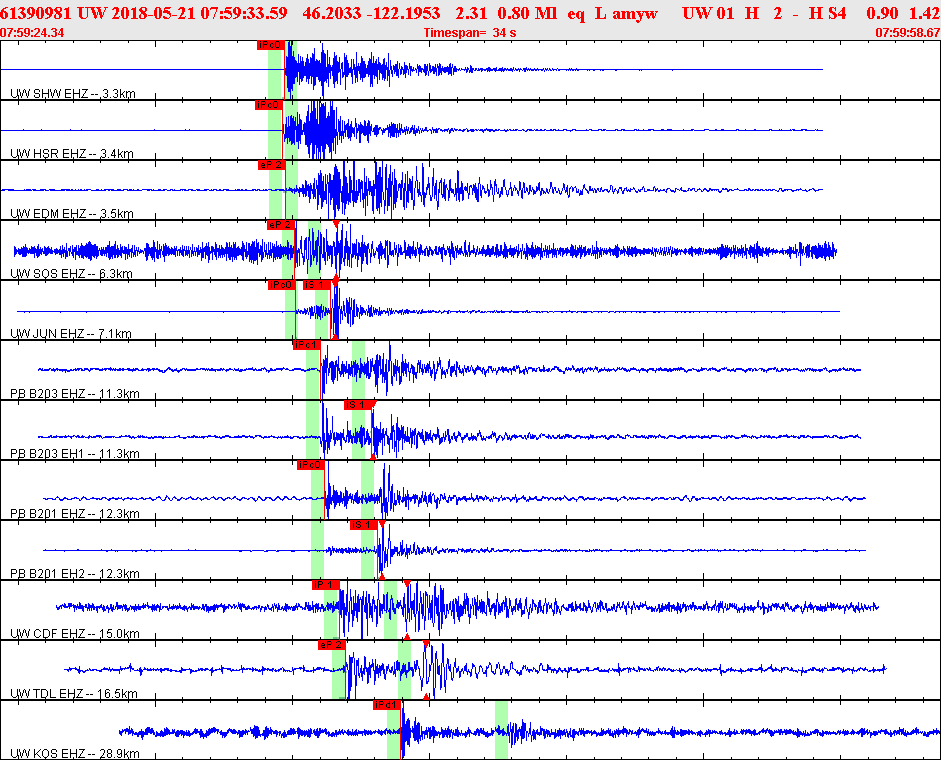Image resolution: width=941 pixels, height=760 pixels.
Task: Click the iPc0 pick flag on SHW trace
Action: click(x=269, y=45)
